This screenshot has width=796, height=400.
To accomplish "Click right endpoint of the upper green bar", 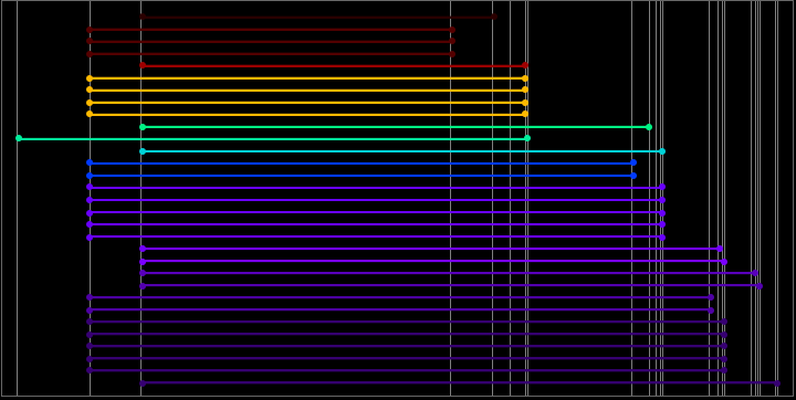I will pyautogui.click(x=649, y=127).
